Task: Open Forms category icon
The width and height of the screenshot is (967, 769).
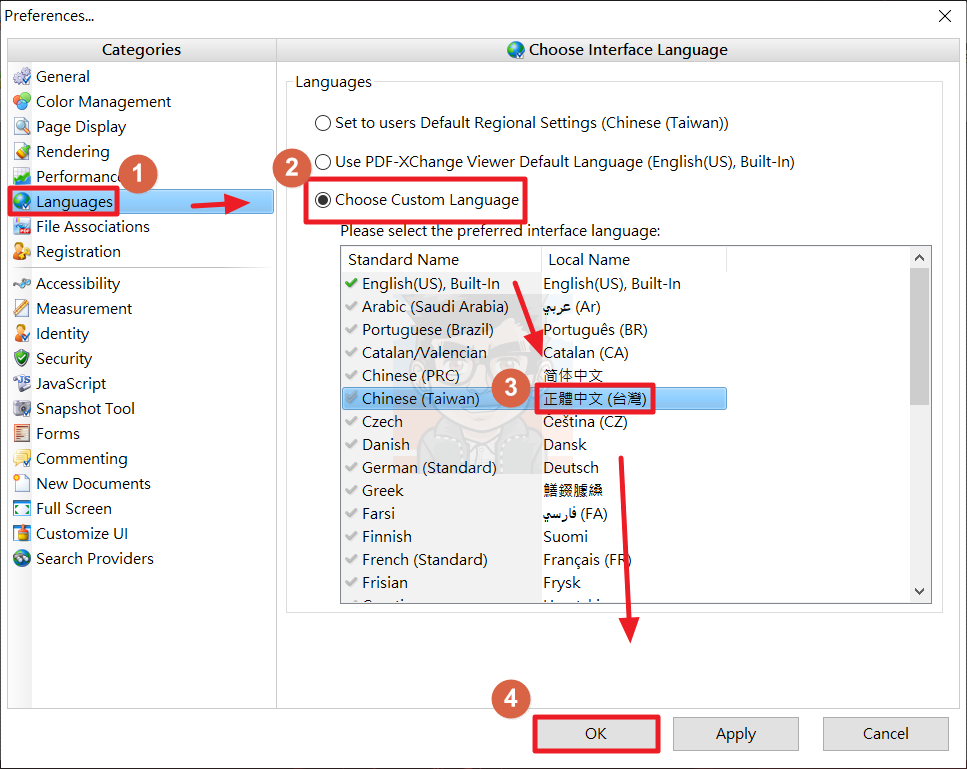Action: [x=22, y=434]
